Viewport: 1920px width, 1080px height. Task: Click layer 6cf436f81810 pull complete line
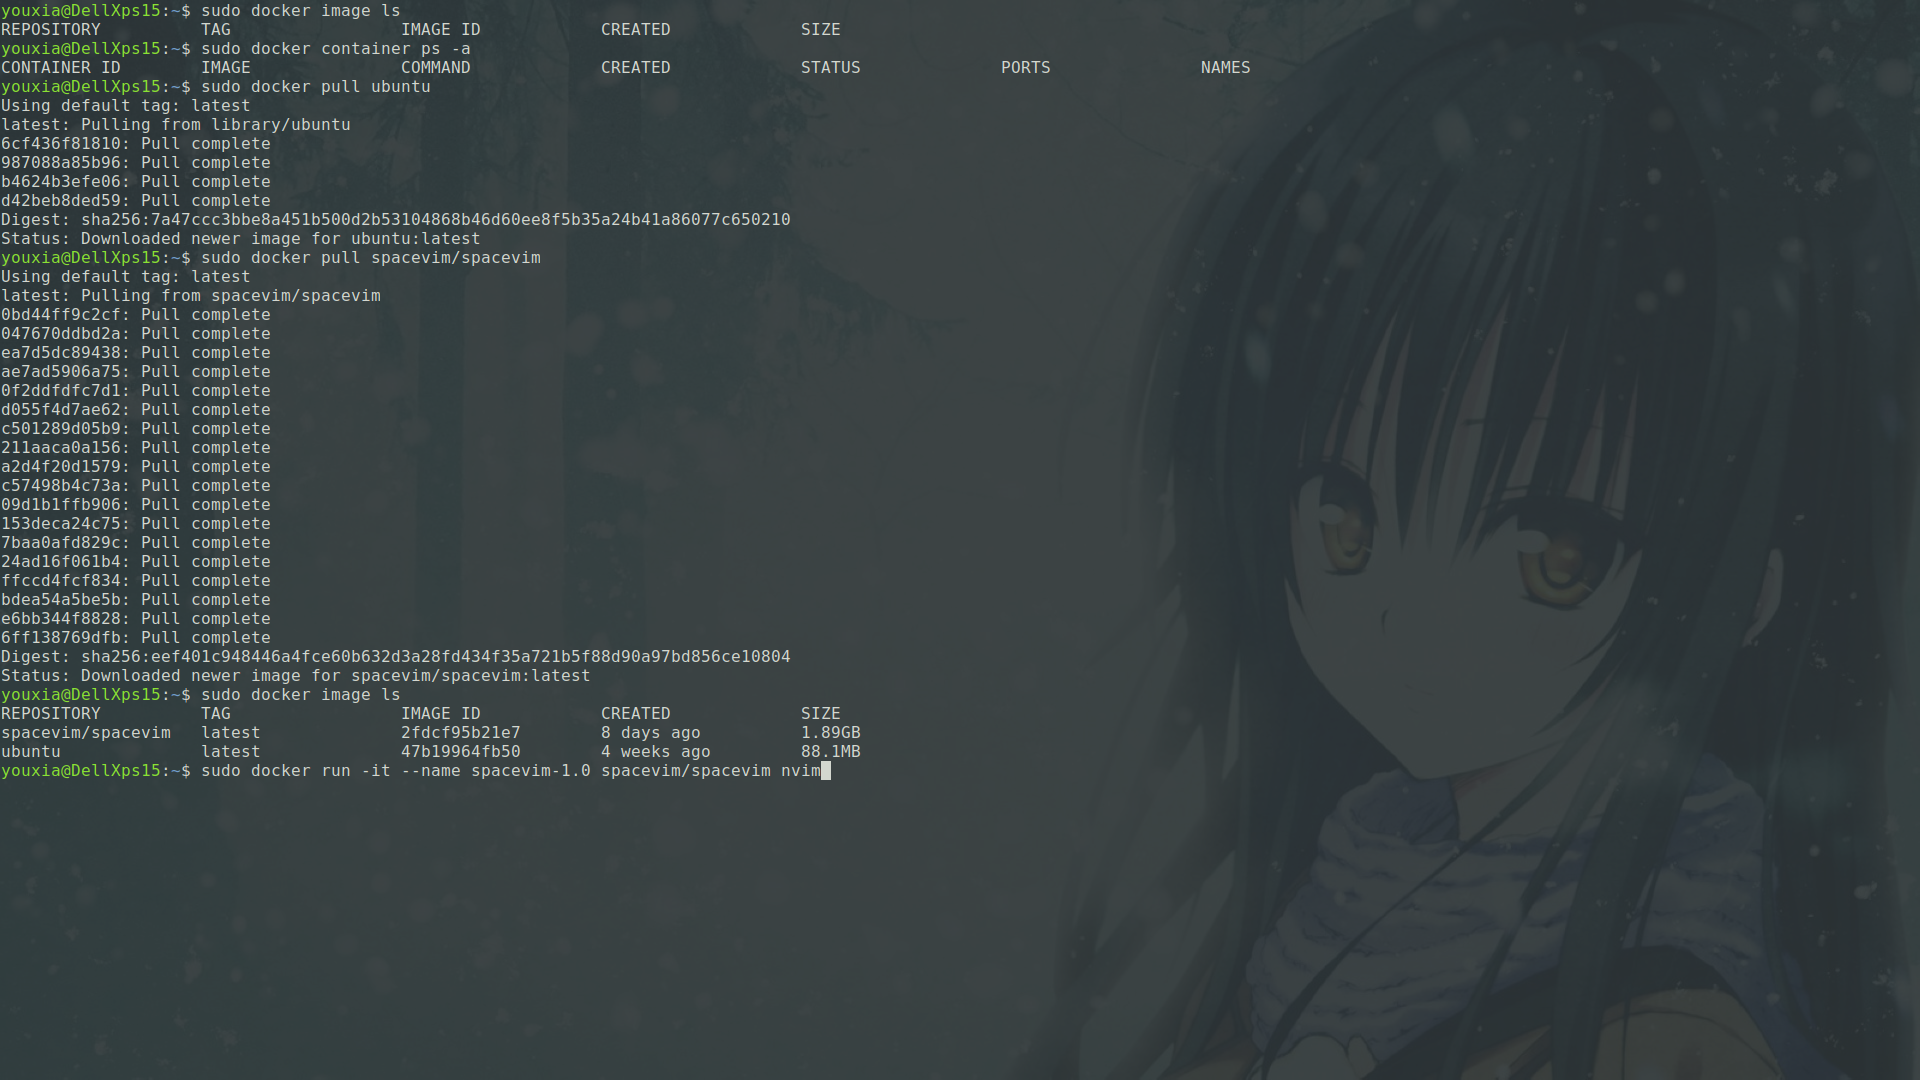pos(136,144)
